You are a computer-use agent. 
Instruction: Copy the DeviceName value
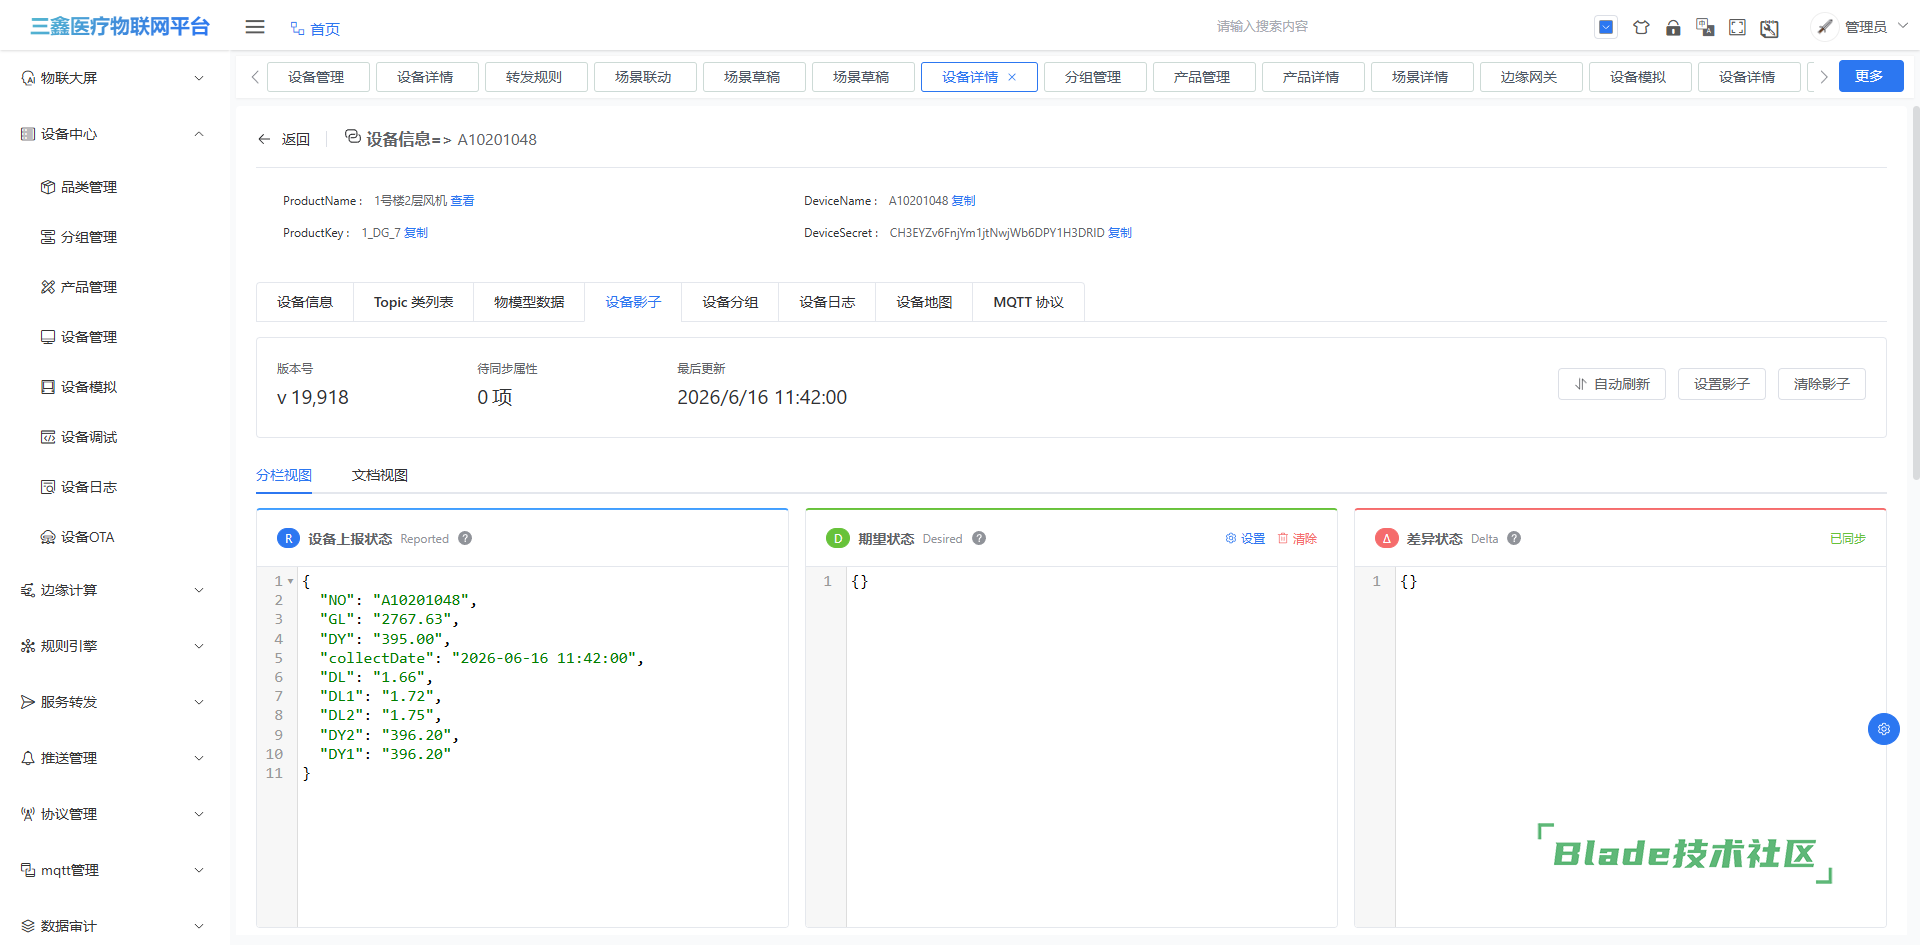pyautogui.click(x=963, y=201)
